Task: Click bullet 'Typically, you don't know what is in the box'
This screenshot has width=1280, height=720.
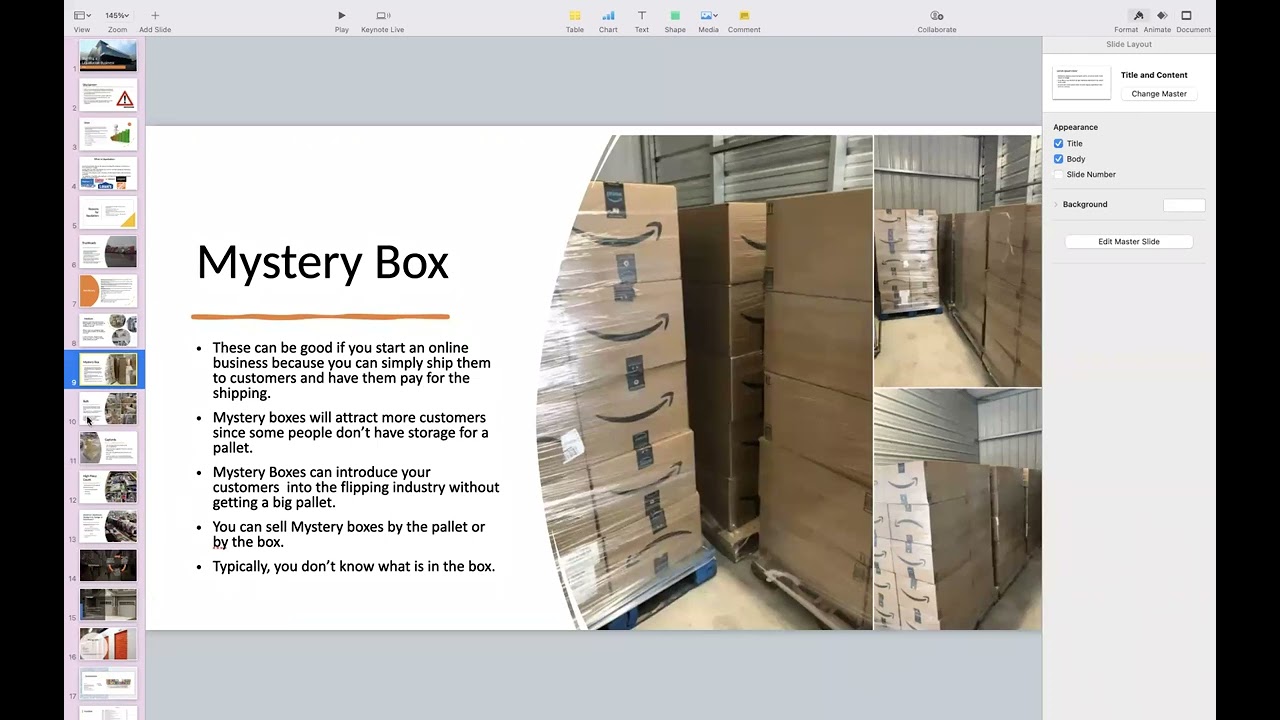Action: (x=354, y=566)
